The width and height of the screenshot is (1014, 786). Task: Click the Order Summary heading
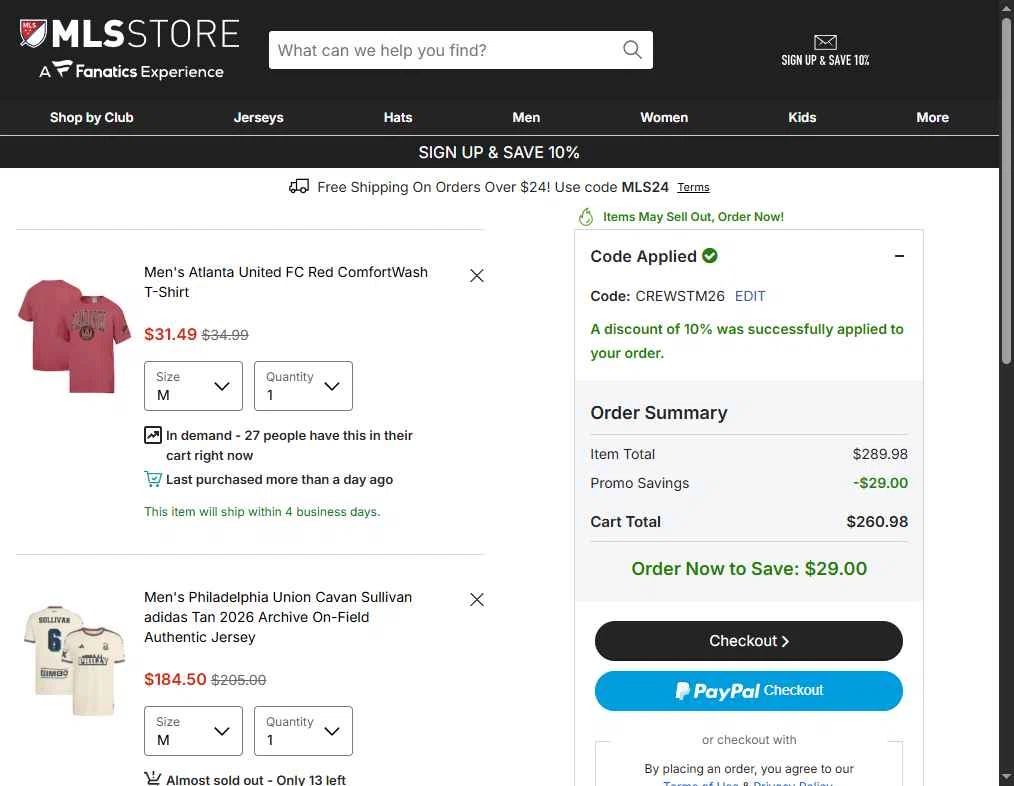tap(659, 413)
